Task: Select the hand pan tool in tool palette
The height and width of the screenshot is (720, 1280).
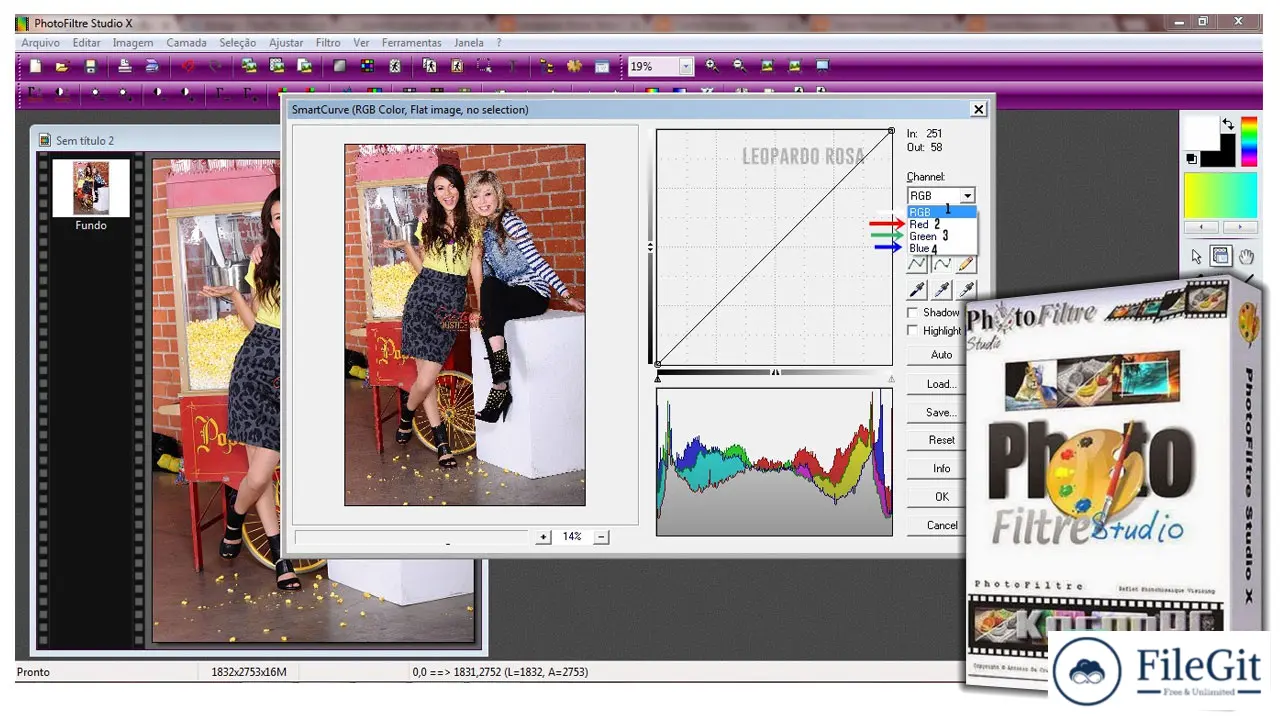Action: (1246, 256)
